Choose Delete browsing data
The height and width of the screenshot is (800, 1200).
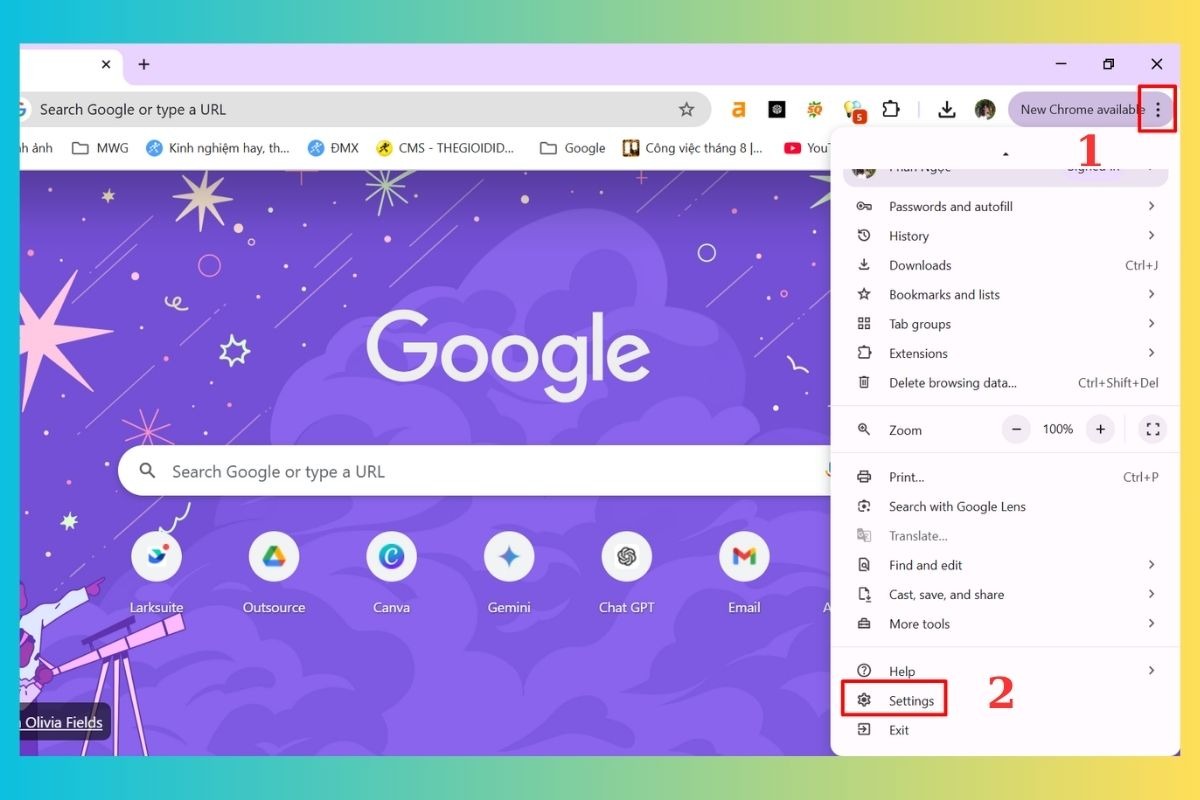(x=1005, y=383)
